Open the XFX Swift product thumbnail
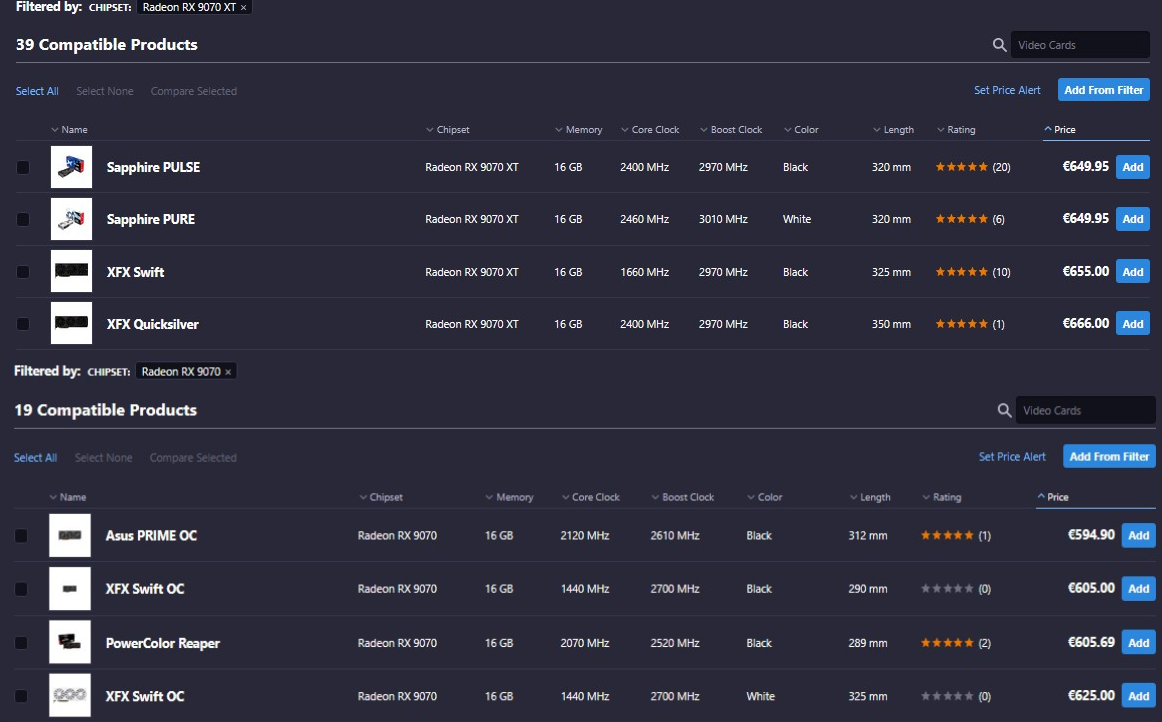 click(x=71, y=271)
